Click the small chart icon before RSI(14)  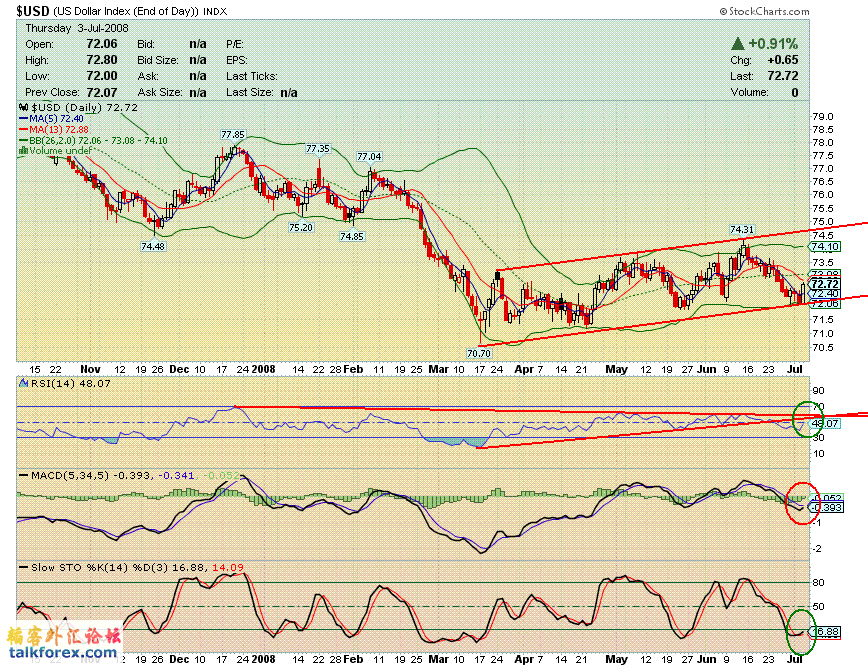tap(23, 382)
